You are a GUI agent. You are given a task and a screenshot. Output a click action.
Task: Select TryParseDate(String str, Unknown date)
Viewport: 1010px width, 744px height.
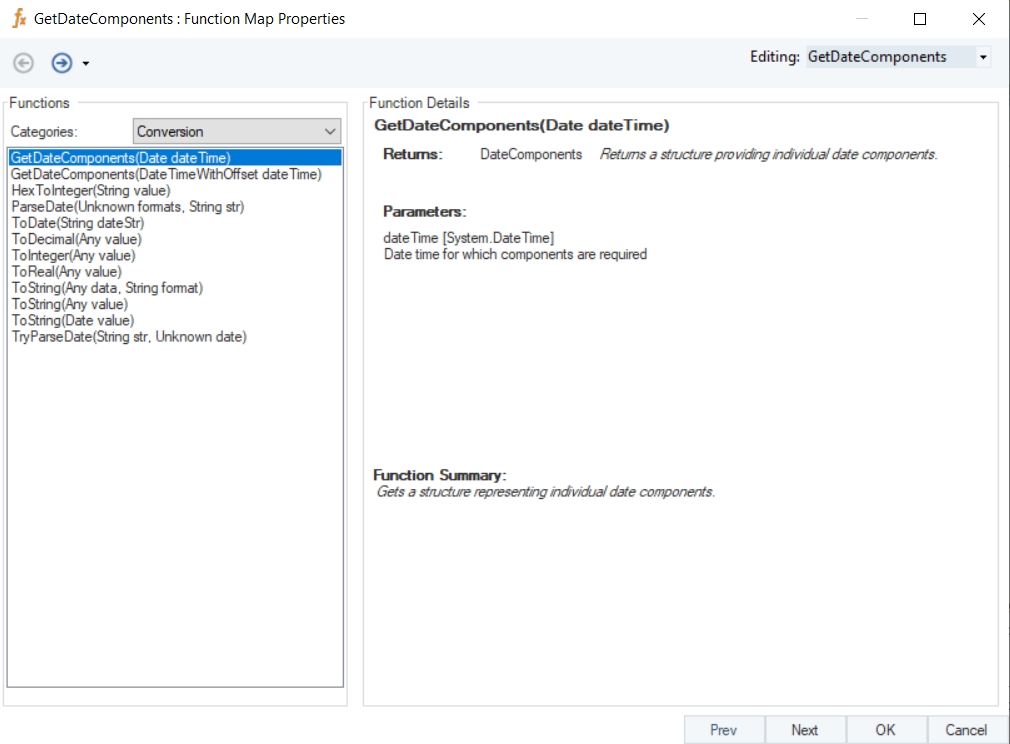click(129, 336)
